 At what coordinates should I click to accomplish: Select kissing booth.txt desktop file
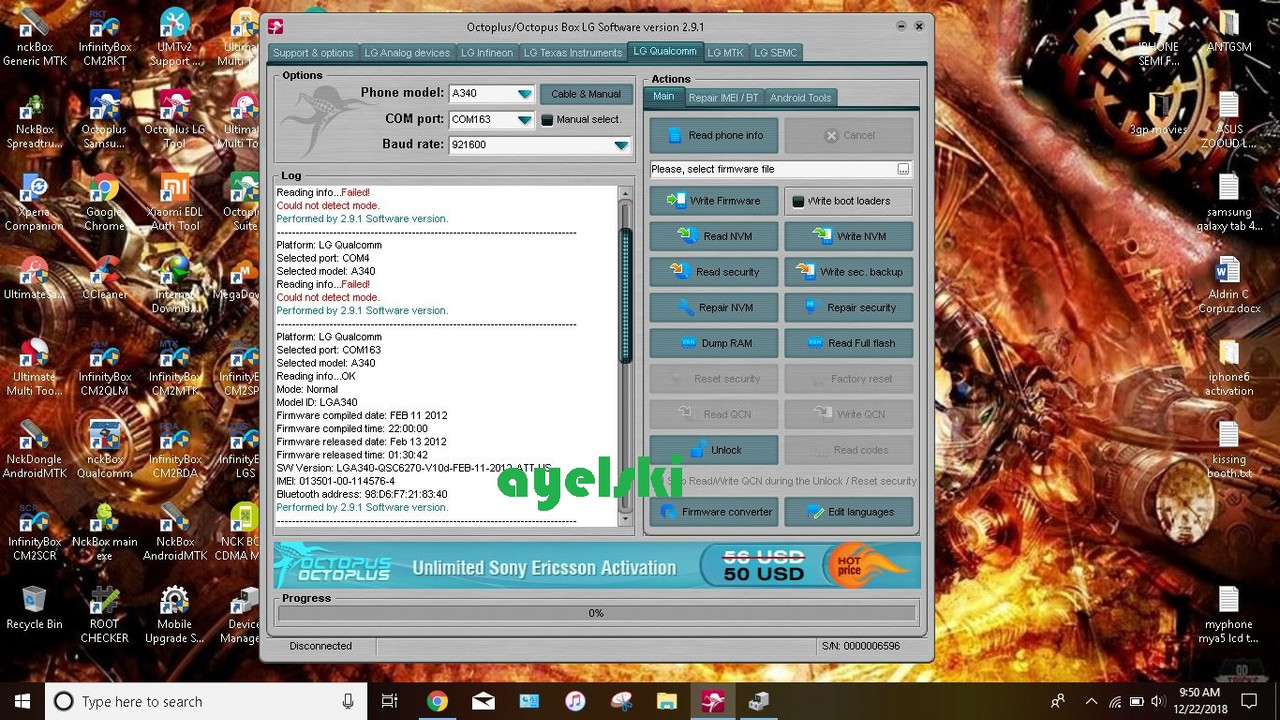point(1228,450)
